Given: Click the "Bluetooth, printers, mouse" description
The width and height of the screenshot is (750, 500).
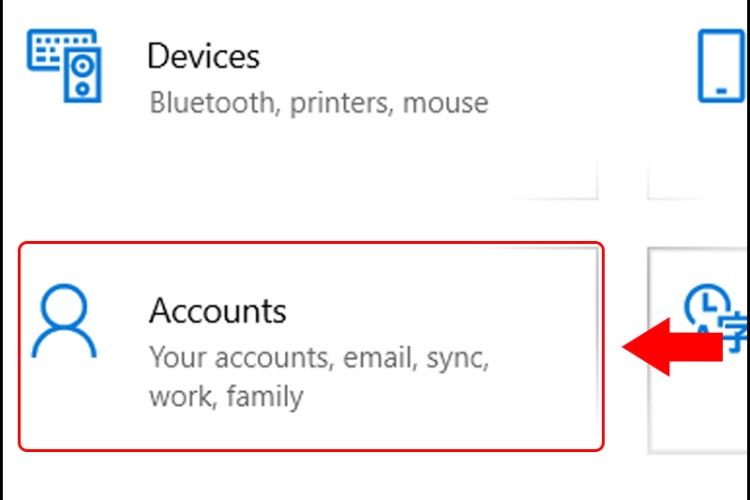Looking at the screenshot, I should (x=318, y=103).
